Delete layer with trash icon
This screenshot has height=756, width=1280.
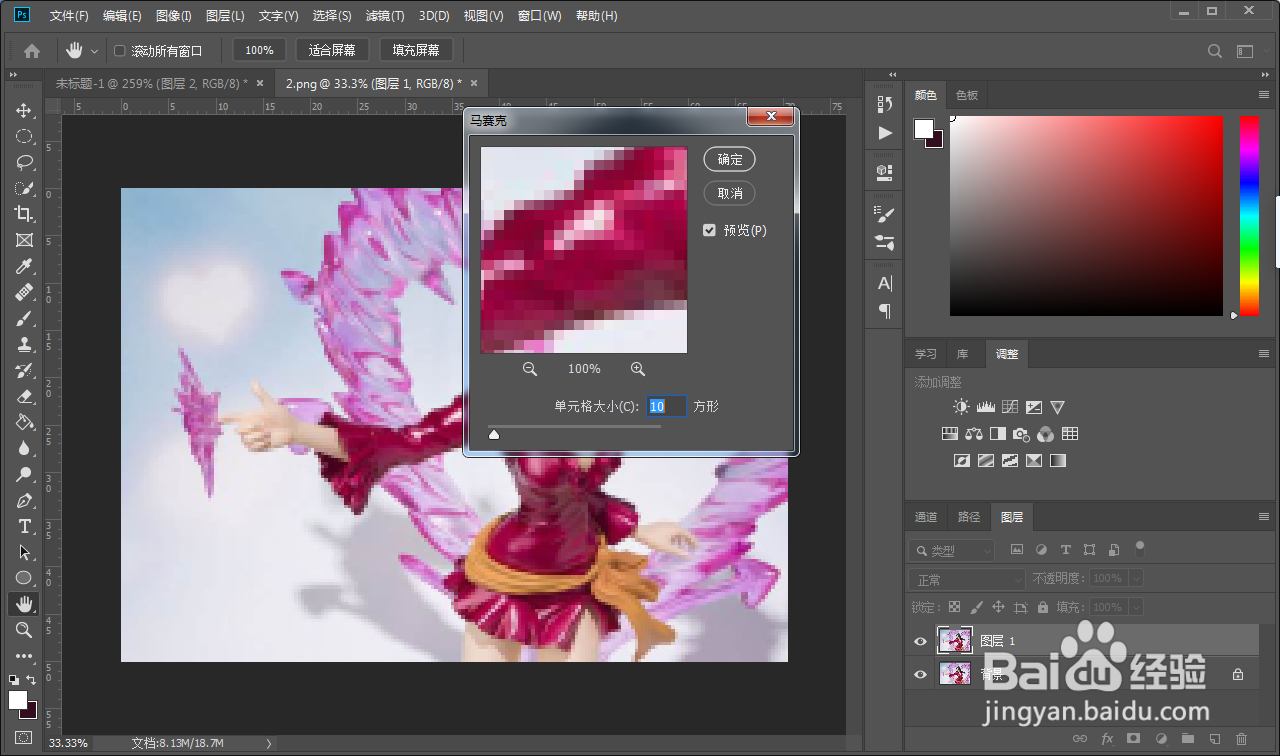tap(1241, 739)
